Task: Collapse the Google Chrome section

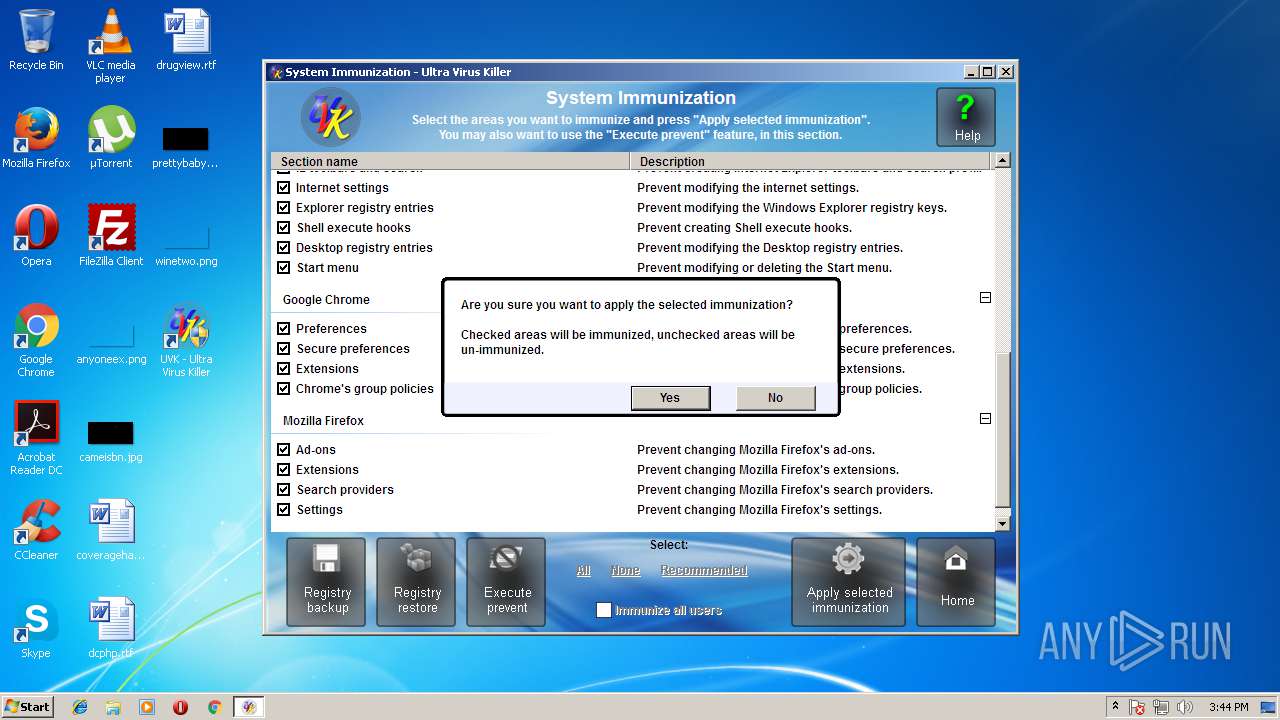Action: (x=985, y=298)
